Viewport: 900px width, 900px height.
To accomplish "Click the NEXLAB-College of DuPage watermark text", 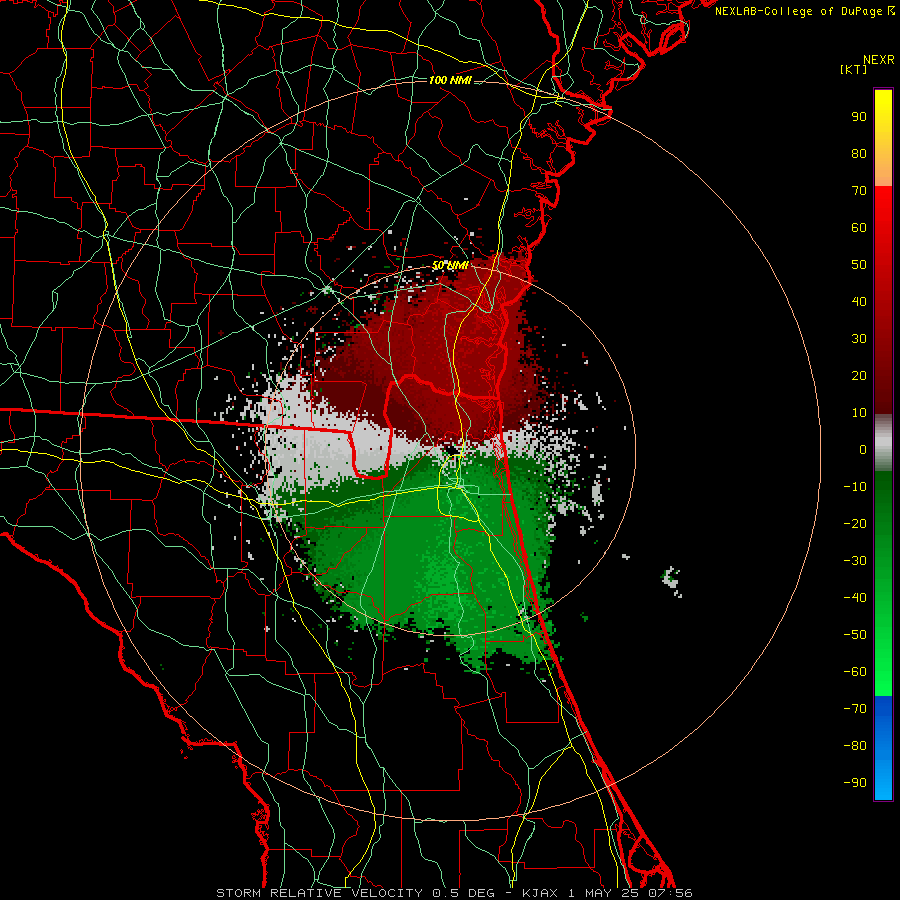I will point(805,11).
